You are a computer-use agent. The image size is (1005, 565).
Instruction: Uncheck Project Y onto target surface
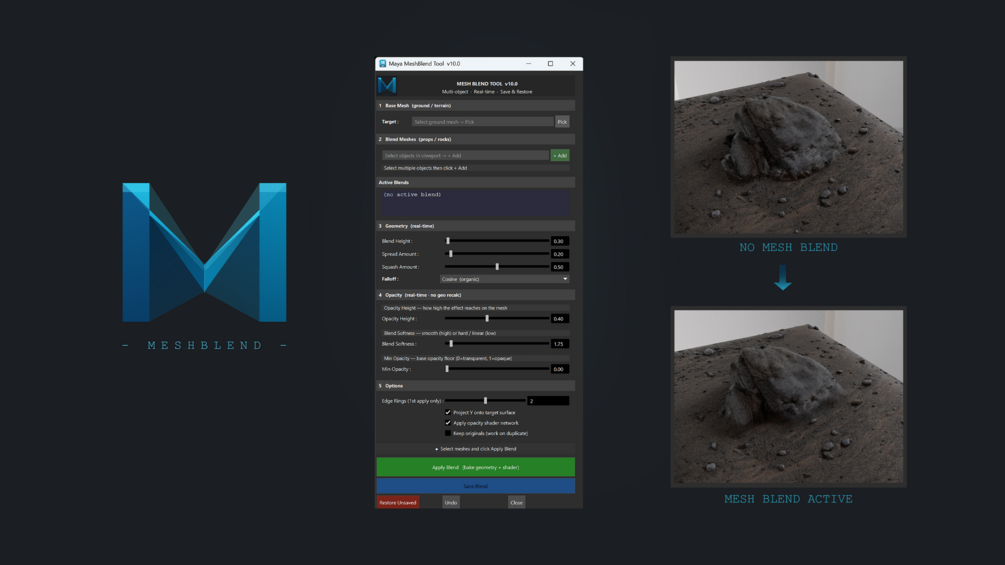click(448, 413)
